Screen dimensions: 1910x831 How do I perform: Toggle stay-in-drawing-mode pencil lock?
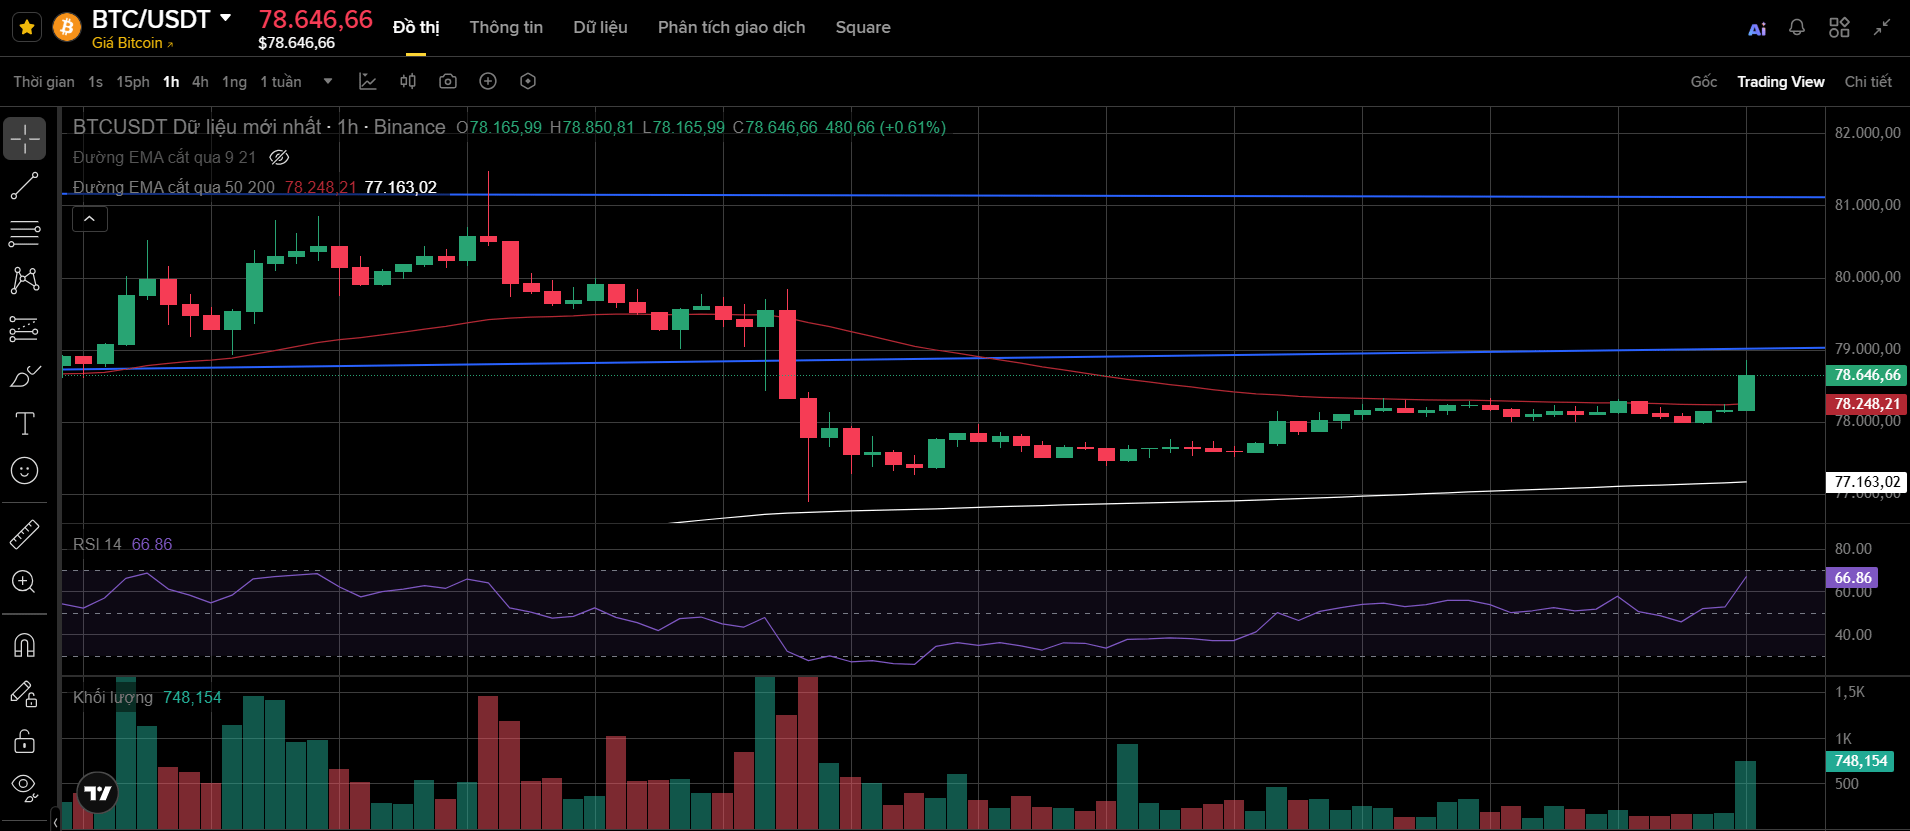click(25, 693)
